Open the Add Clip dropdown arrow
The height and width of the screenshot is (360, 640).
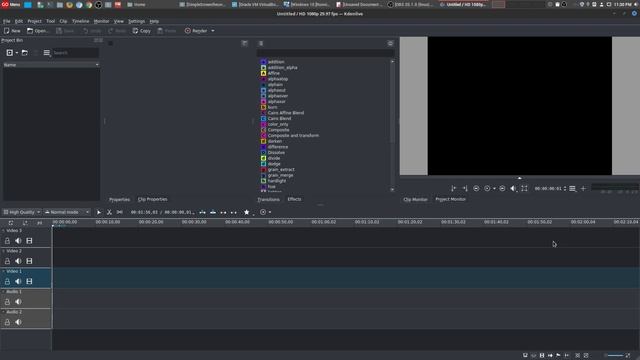17,53
